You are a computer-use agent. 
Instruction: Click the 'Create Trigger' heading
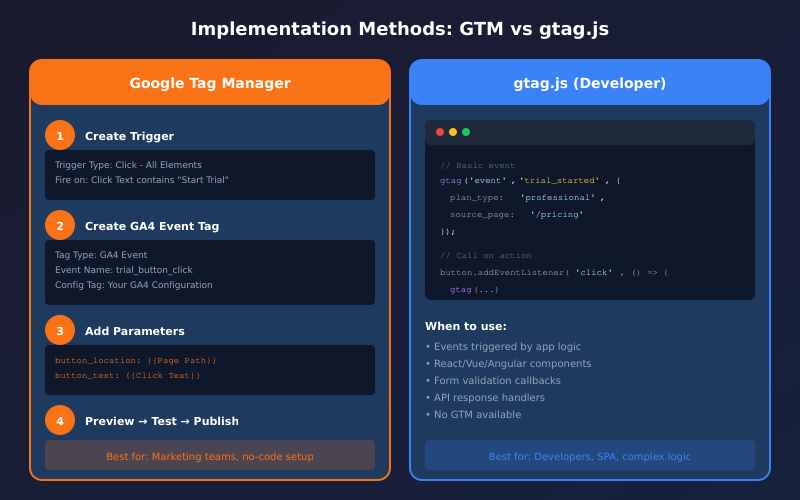tap(130, 136)
